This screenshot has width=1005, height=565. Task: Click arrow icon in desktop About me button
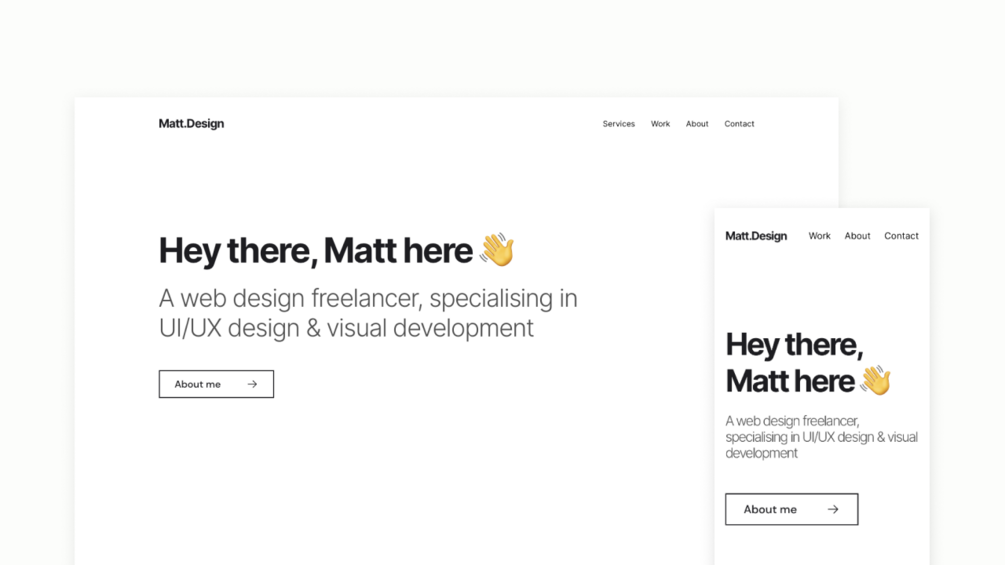point(253,384)
